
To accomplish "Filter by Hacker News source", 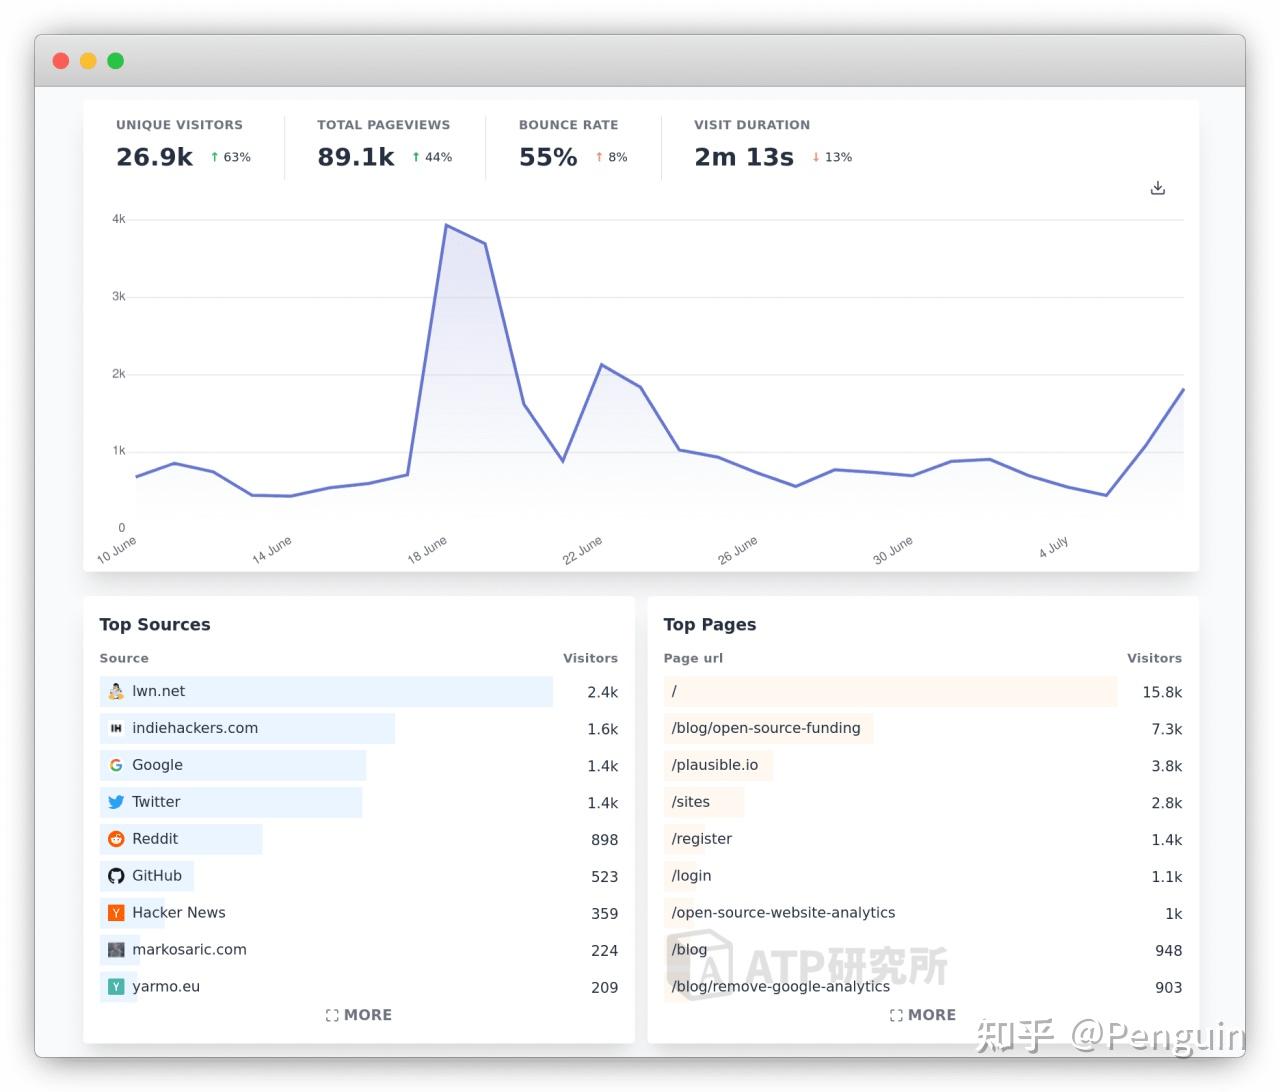I will (x=359, y=913).
